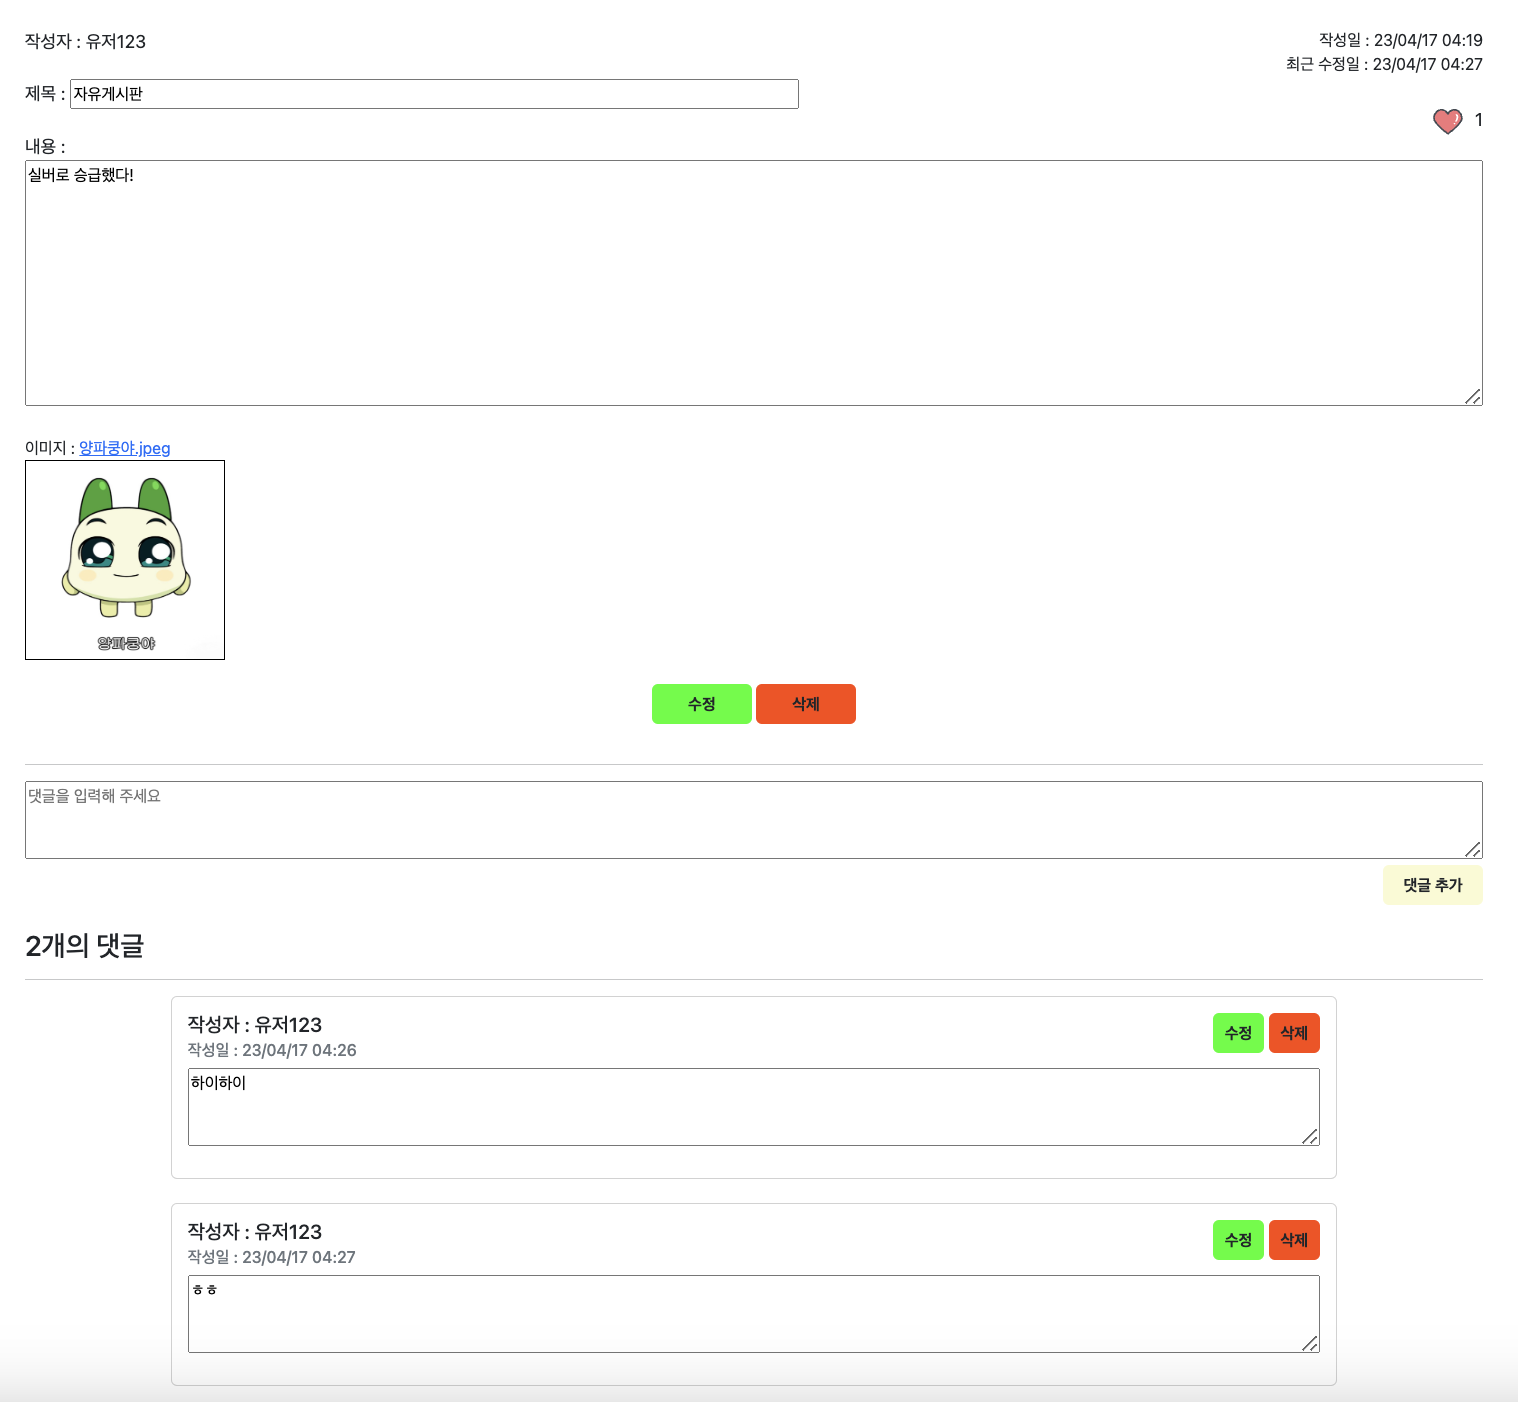The width and height of the screenshot is (1518, 1402).
Task: Delete the 하이하이 comment with 삭제
Action: point(1294,1033)
